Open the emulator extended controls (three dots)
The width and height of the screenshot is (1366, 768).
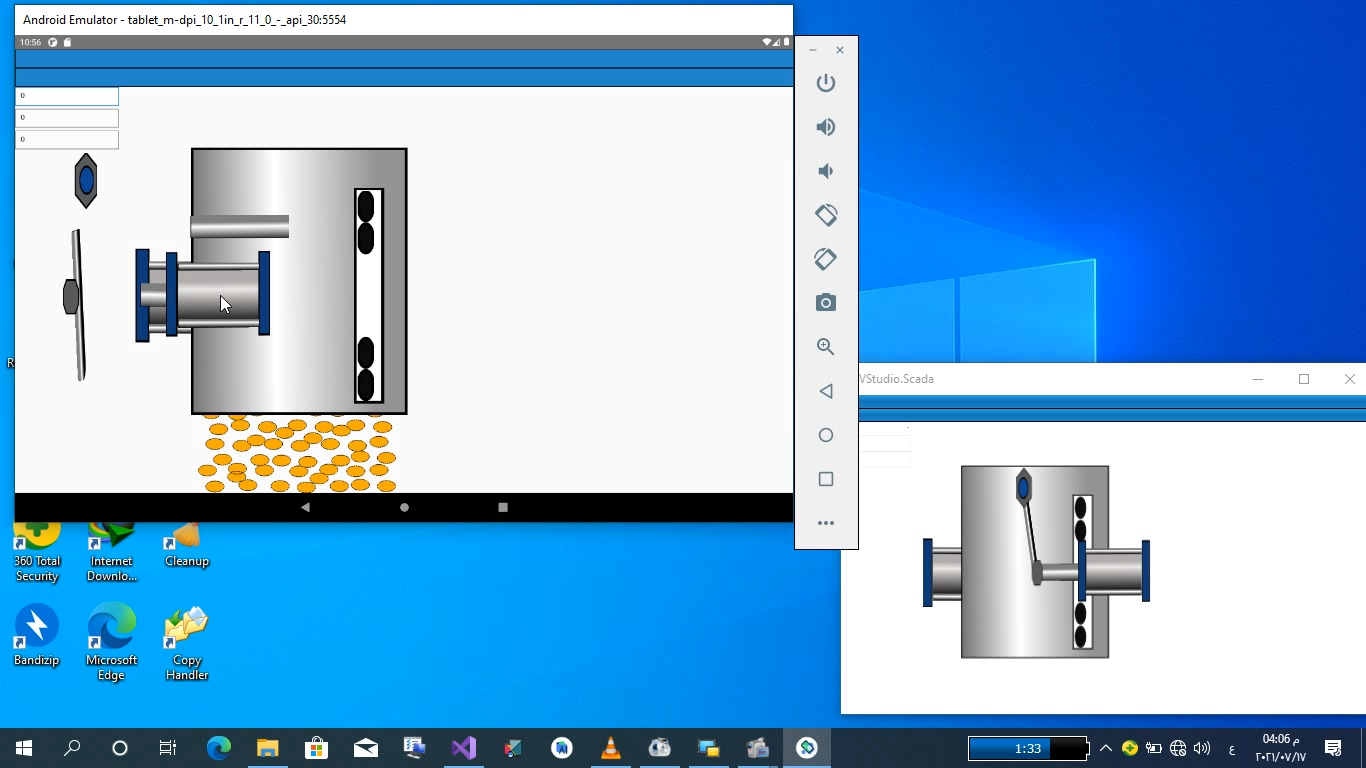tap(826, 523)
